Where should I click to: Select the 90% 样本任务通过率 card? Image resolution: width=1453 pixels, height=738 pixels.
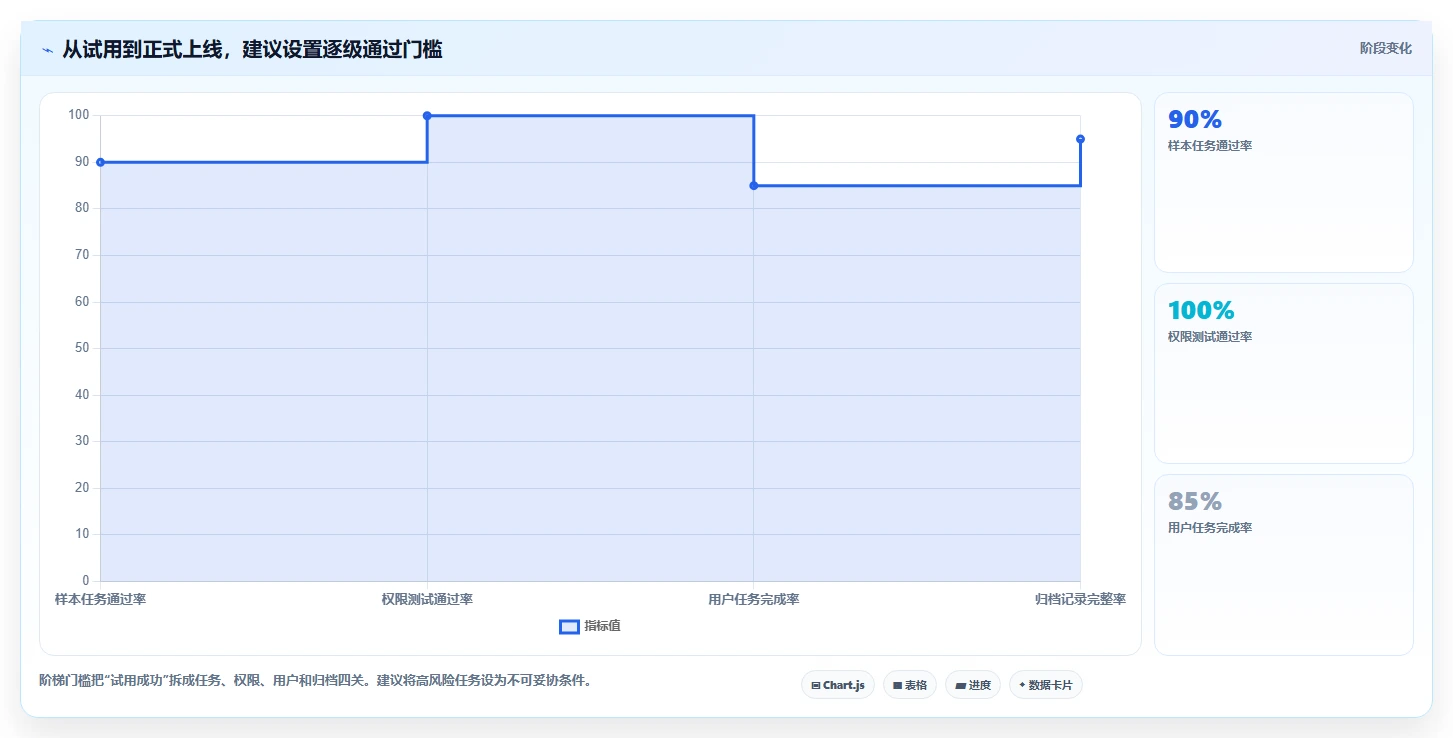click(x=1284, y=182)
